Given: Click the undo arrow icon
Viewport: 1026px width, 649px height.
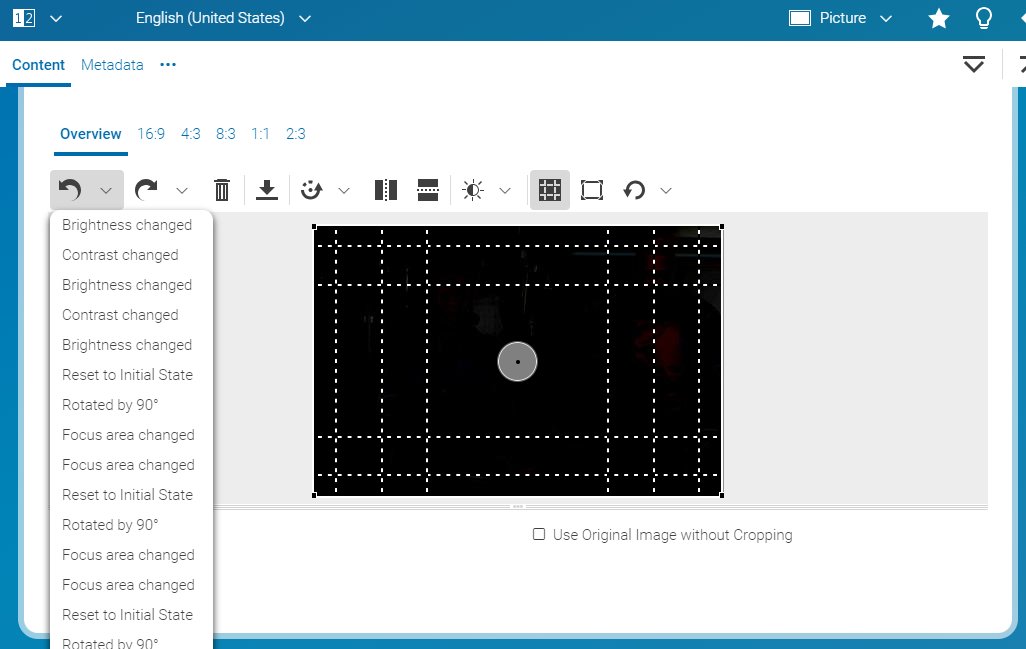Looking at the screenshot, I should (x=70, y=190).
